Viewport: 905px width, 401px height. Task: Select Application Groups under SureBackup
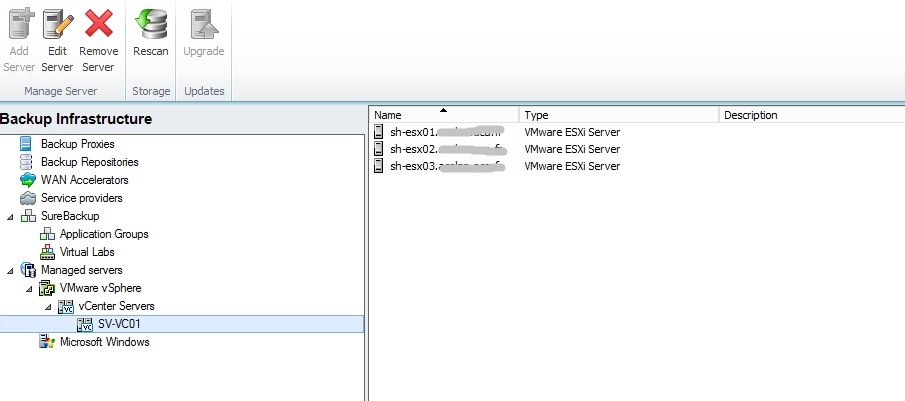click(x=104, y=234)
